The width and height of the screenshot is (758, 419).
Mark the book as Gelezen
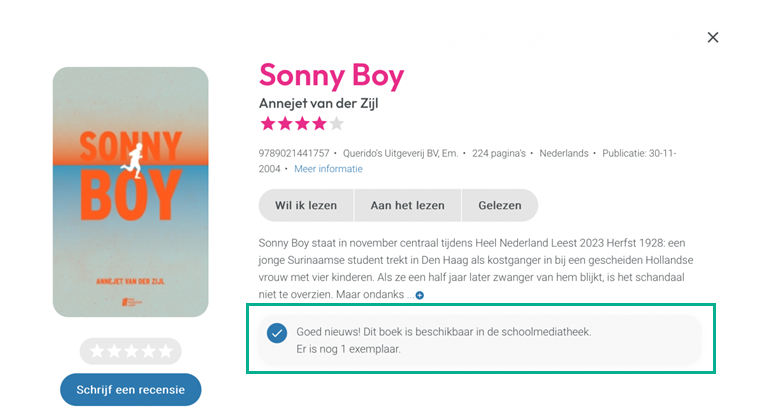pyautogui.click(x=499, y=205)
